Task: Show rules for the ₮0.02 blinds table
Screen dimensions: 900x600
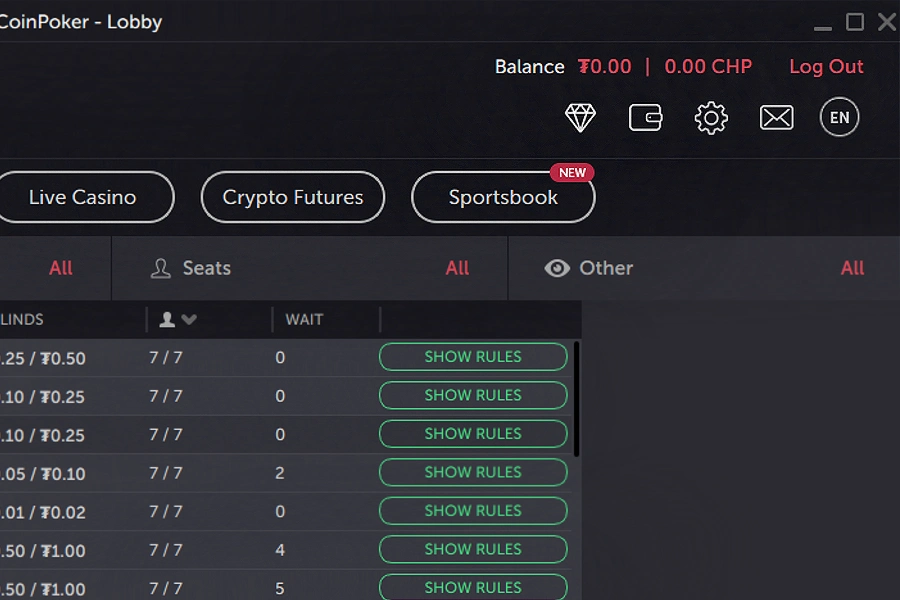Action: point(473,511)
